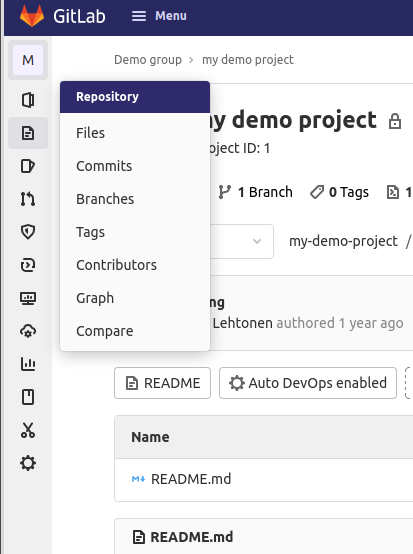413x554 pixels.
Task: Click the README.md panel heading
Action: point(191,537)
